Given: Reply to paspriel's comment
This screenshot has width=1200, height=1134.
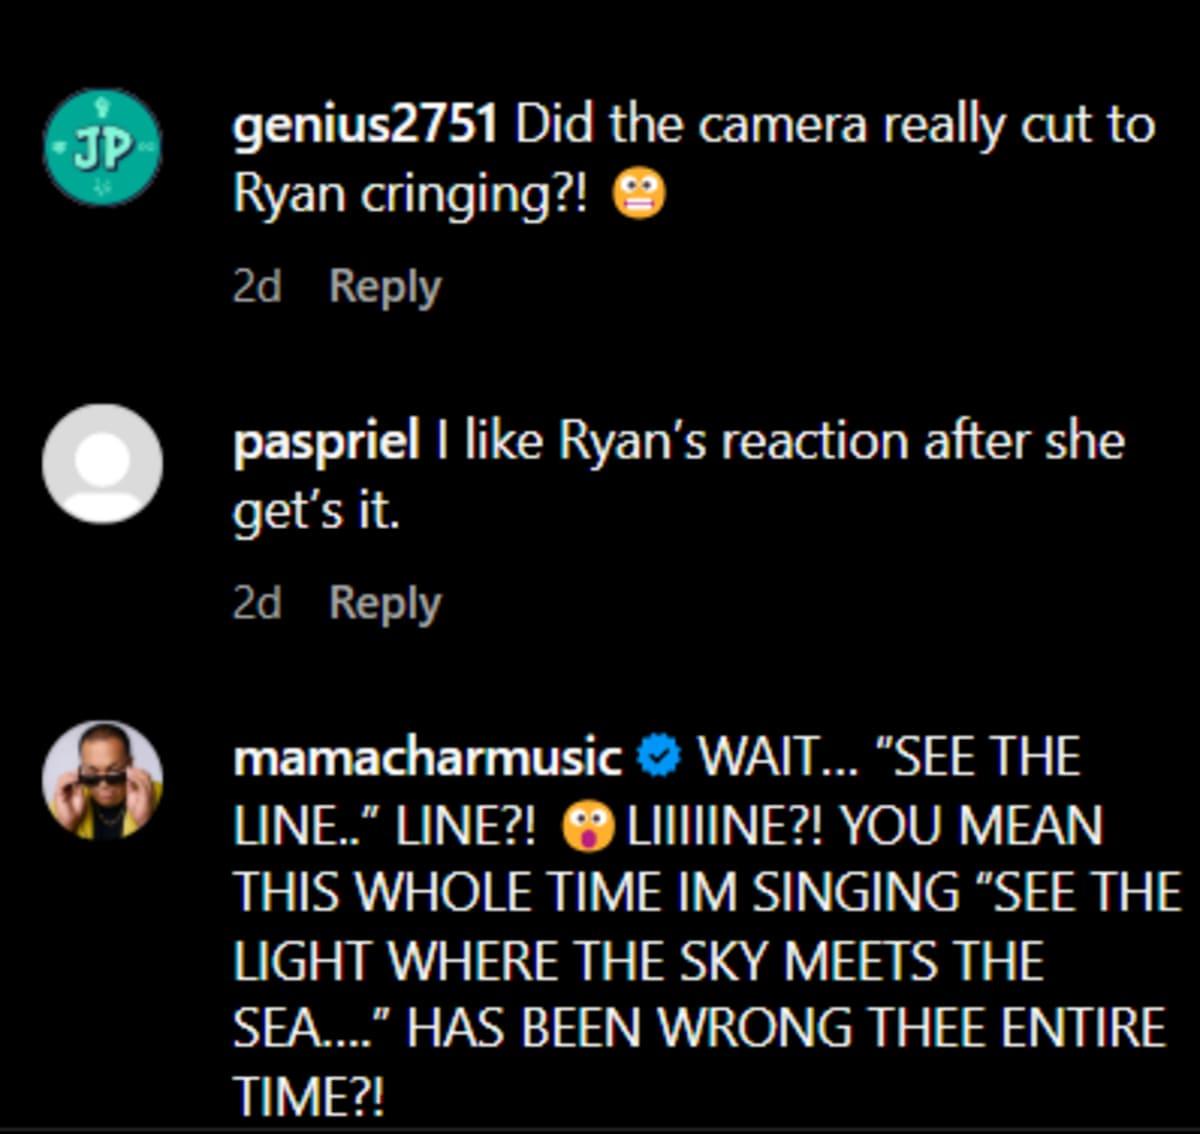Looking at the screenshot, I should point(385,603).
